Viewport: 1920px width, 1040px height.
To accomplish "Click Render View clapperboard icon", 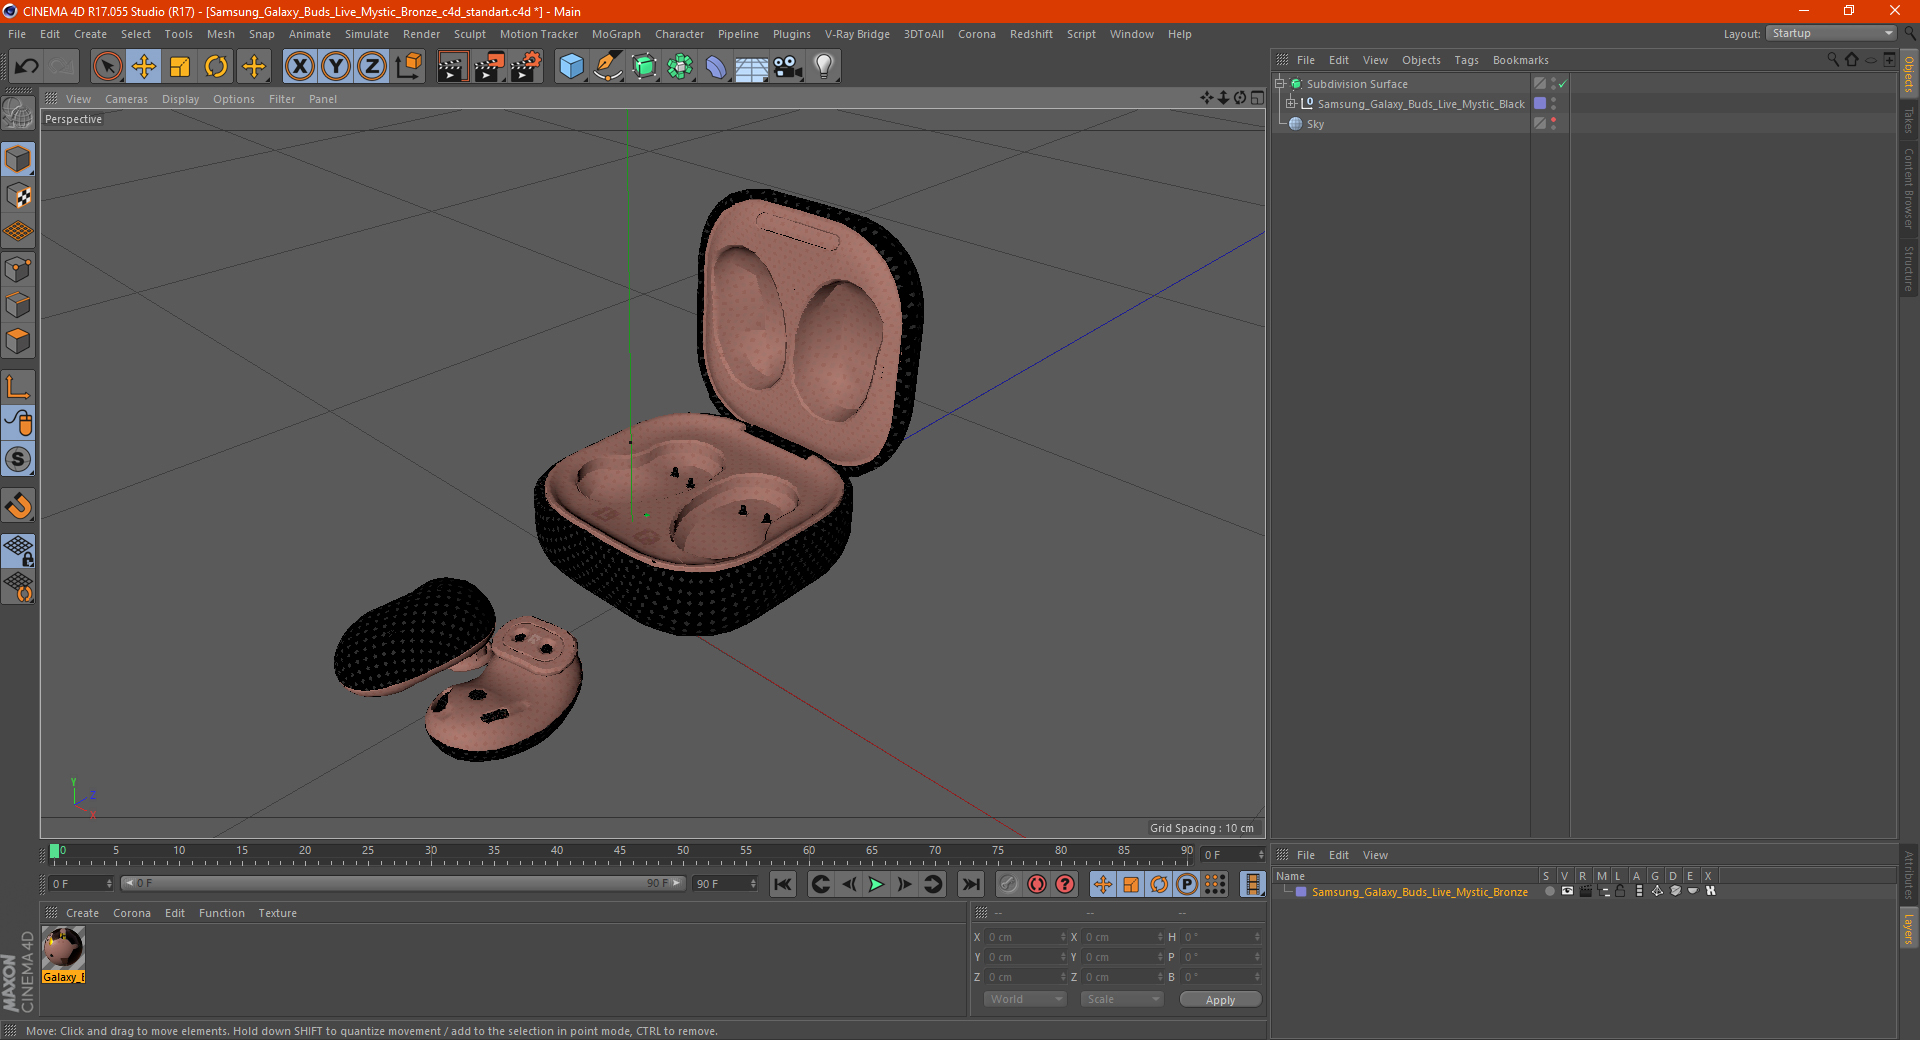I will pos(452,67).
